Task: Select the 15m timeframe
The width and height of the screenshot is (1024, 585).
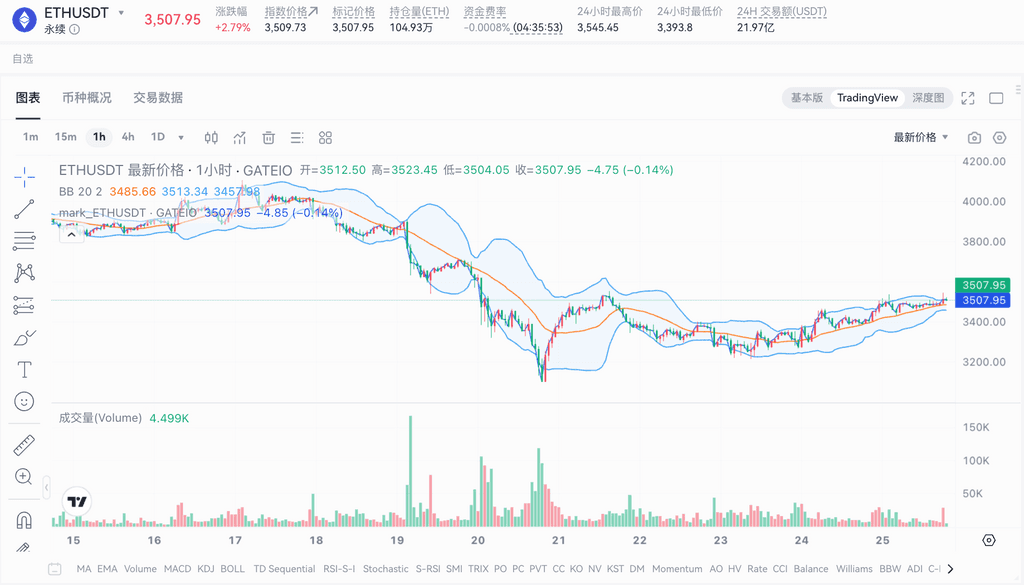Action: [x=66, y=137]
